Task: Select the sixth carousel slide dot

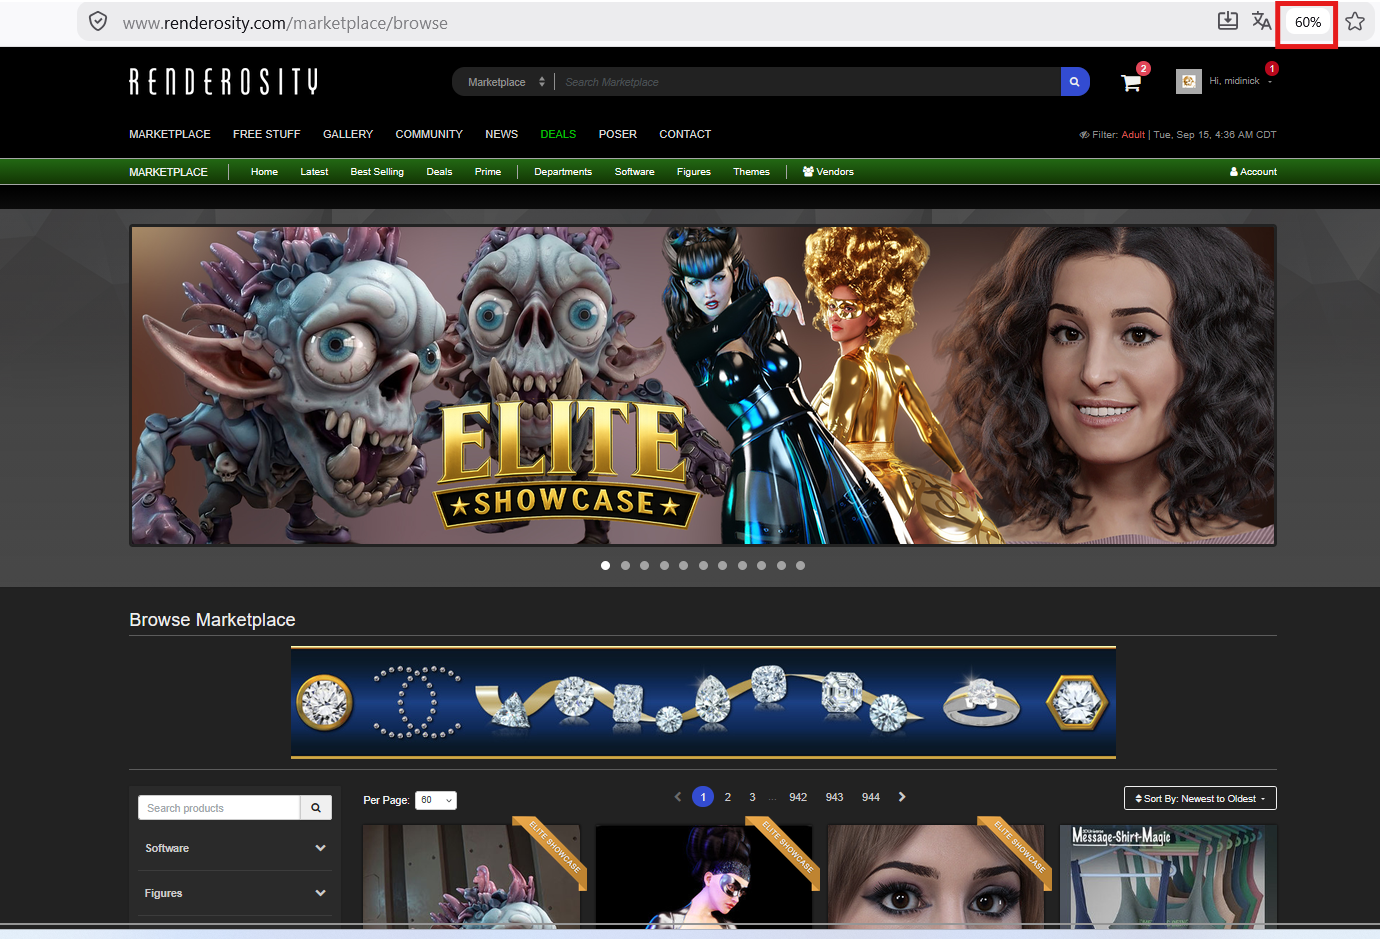Action: [703, 565]
